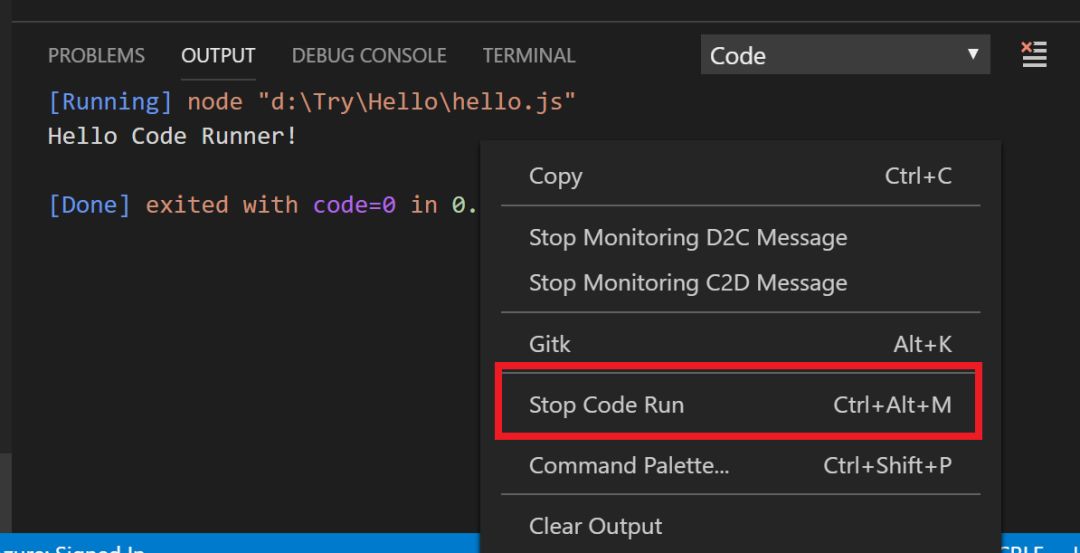The image size is (1080, 553).
Task: Open the Code output channel dropdown
Action: 844,56
